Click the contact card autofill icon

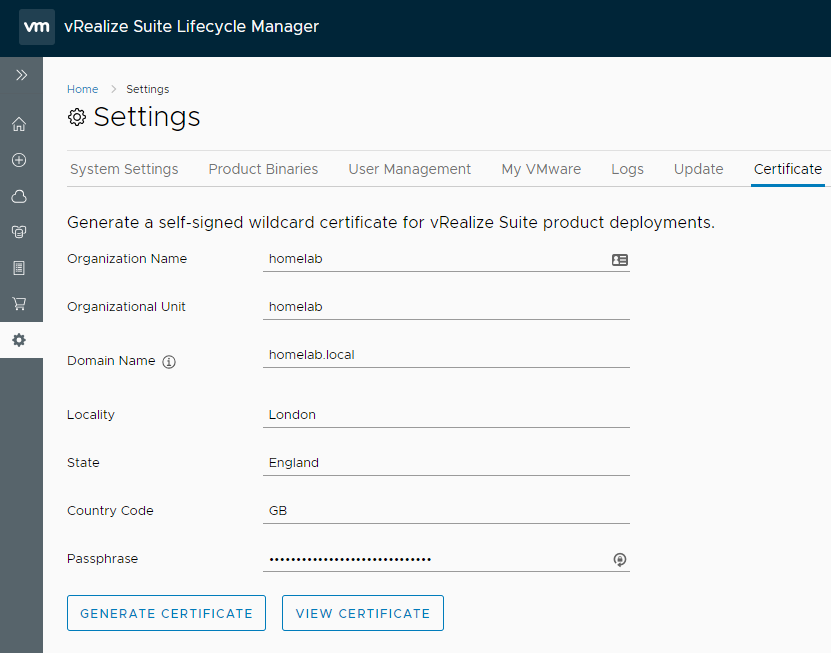pyautogui.click(x=620, y=260)
